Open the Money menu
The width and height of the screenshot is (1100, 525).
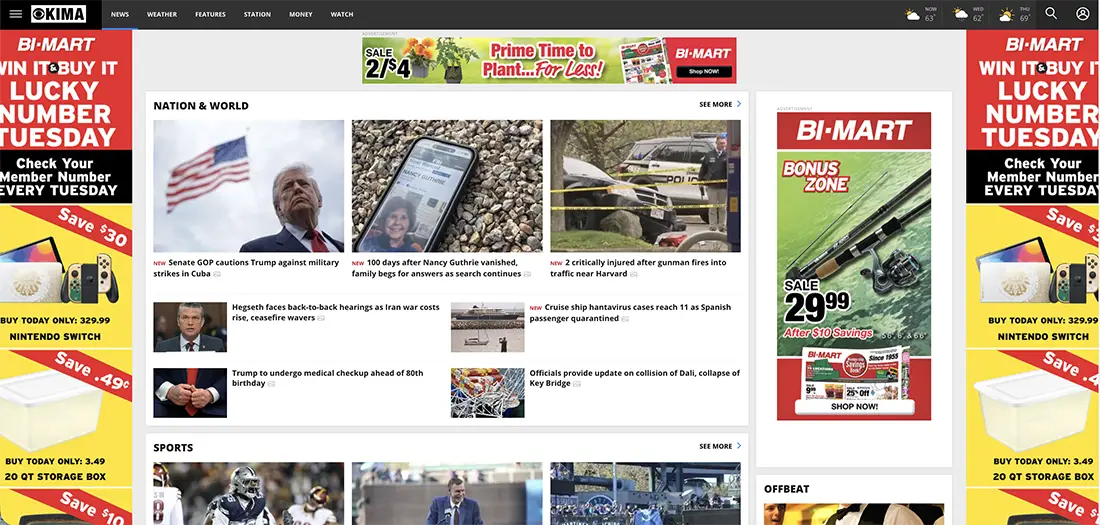click(301, 14)
